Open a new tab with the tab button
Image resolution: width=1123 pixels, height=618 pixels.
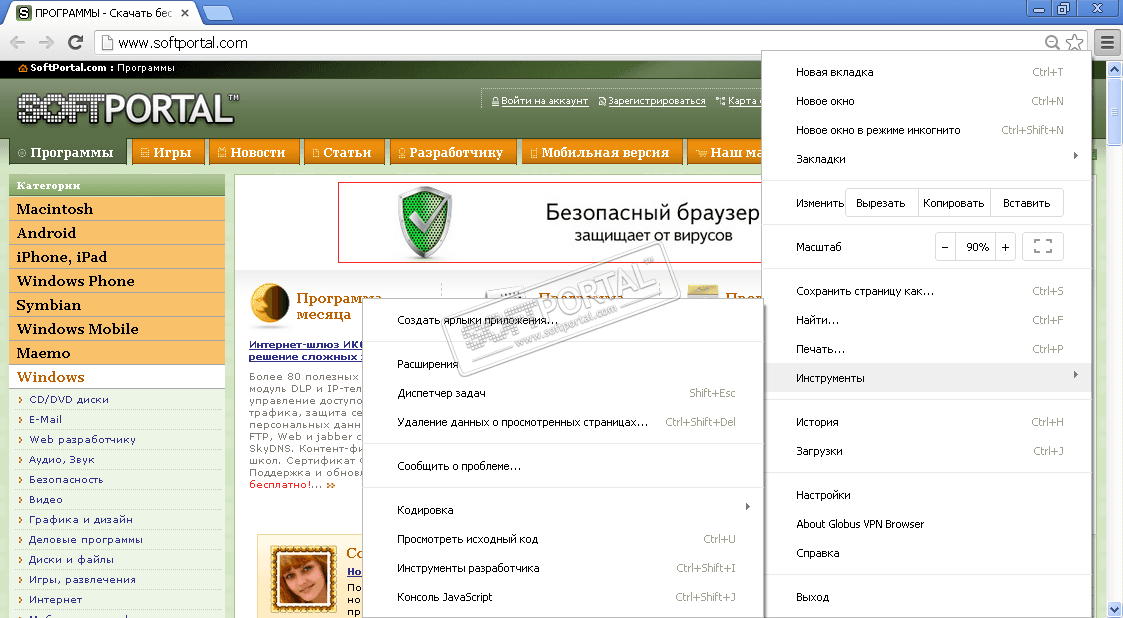(x=218, y=12)
